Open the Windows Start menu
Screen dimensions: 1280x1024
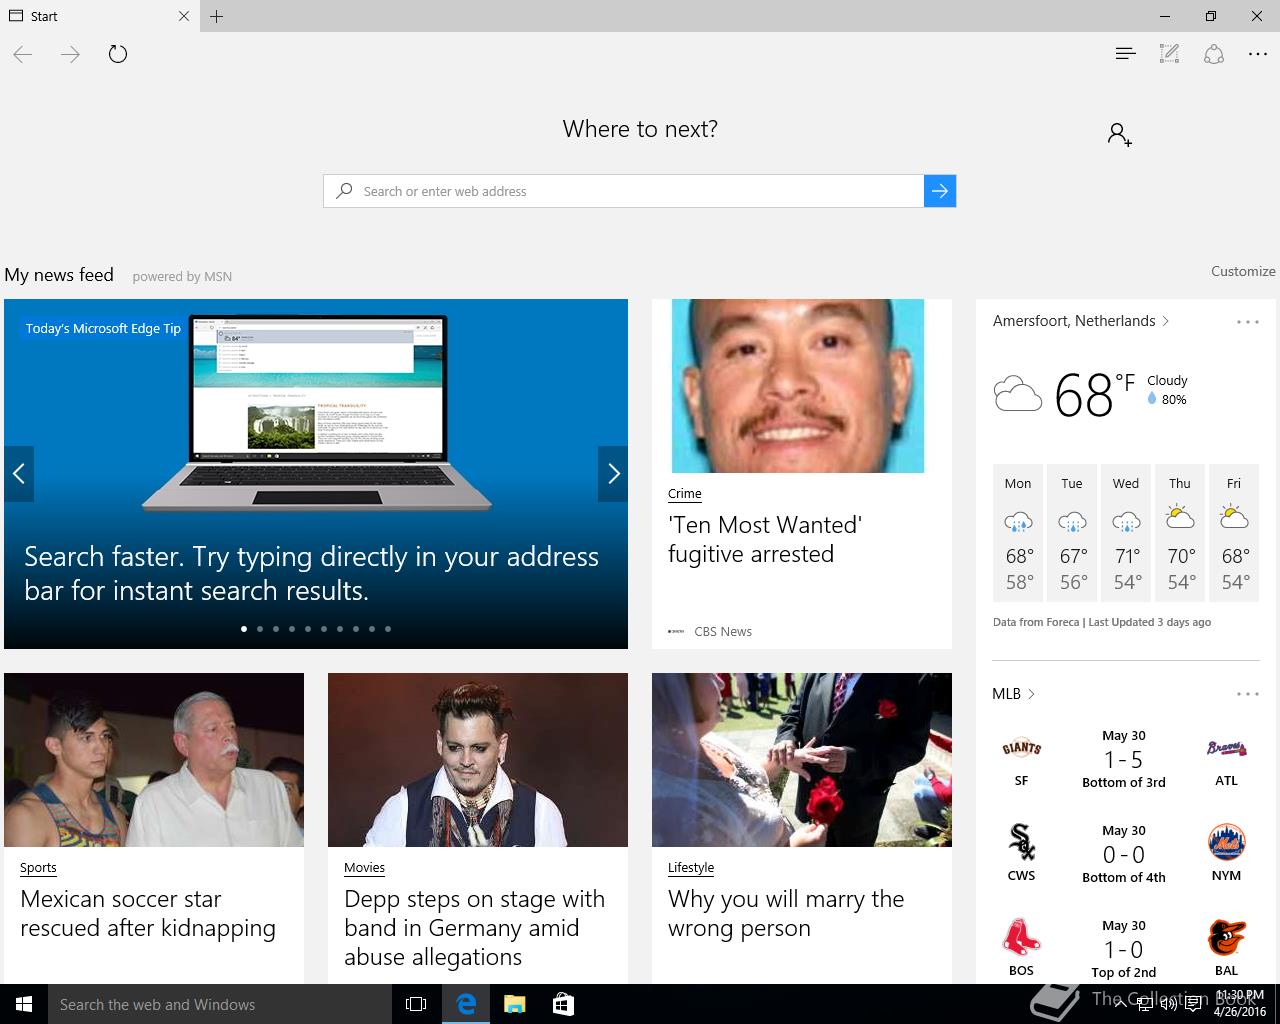(x=24, y=1004)
